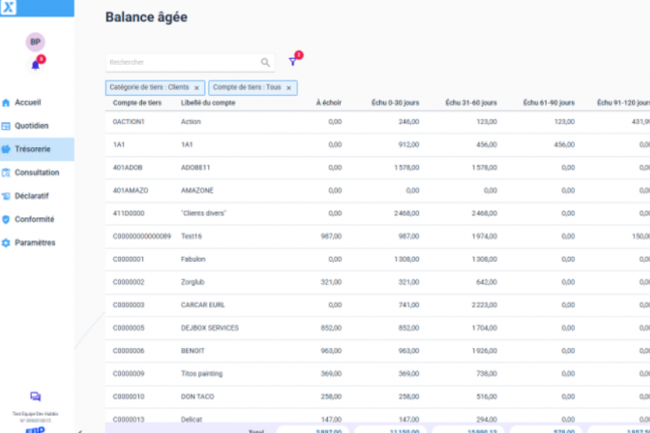This screenshot has height=433, width=650.
Task: Open the chat support icon
Action: pos(36,397)
